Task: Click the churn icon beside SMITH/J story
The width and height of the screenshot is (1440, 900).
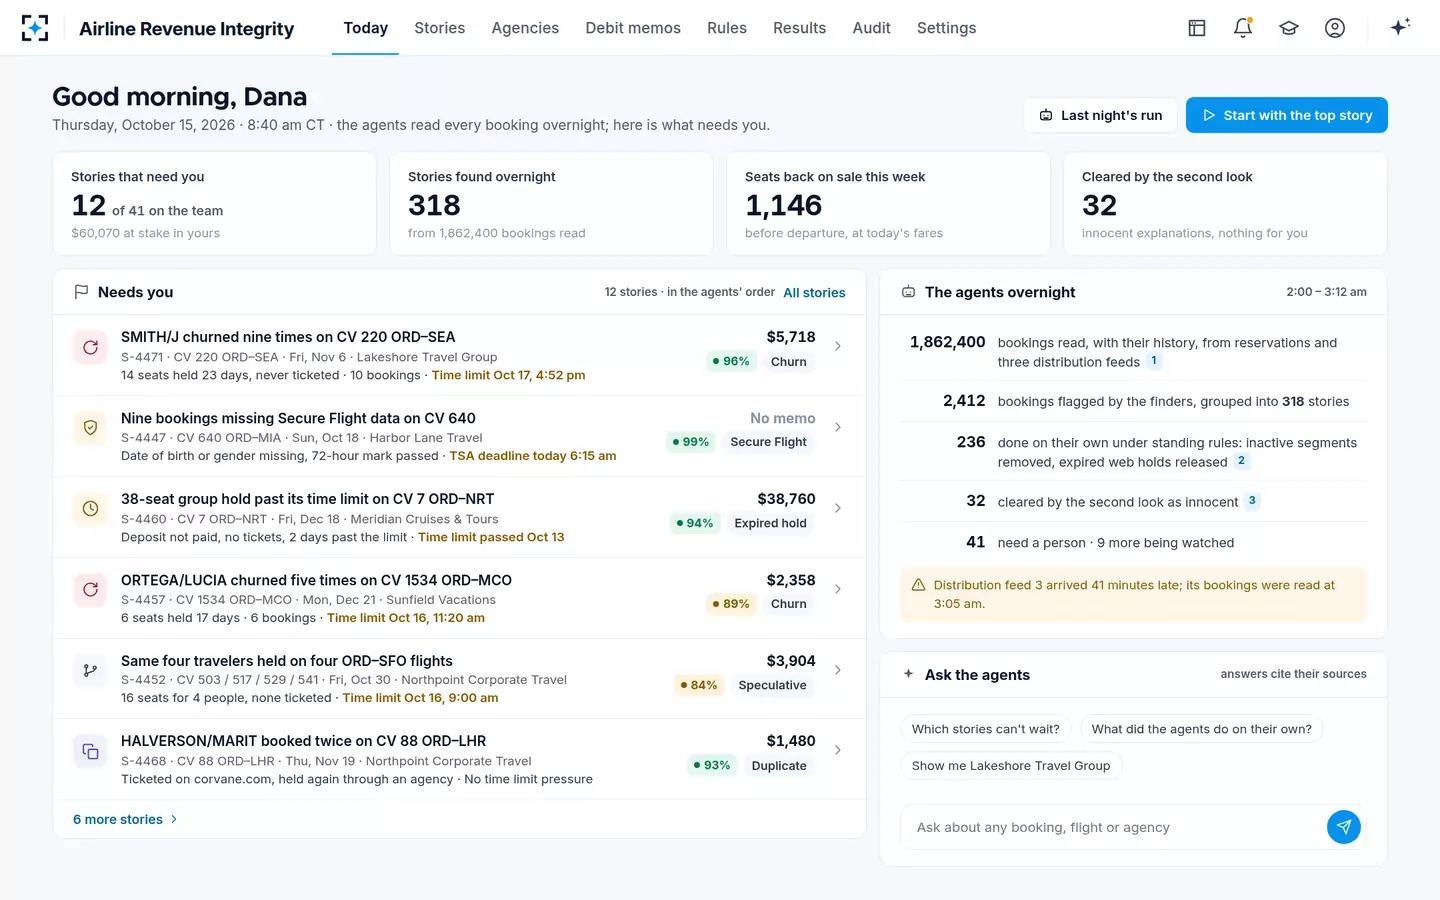Action: point(90,347)
